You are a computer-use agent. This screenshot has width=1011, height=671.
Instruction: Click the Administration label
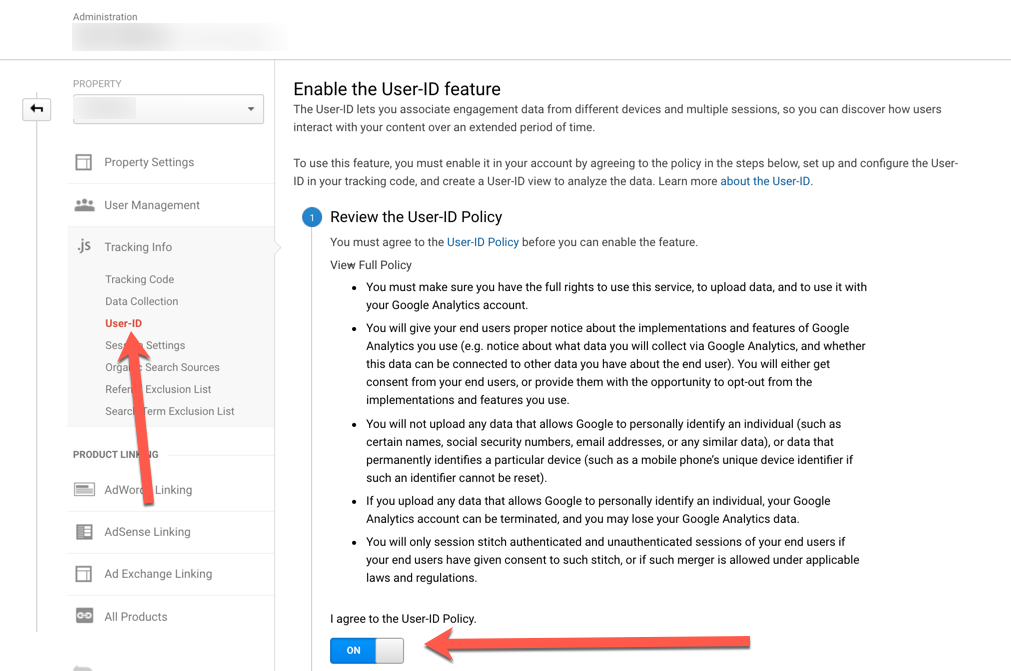105,17
